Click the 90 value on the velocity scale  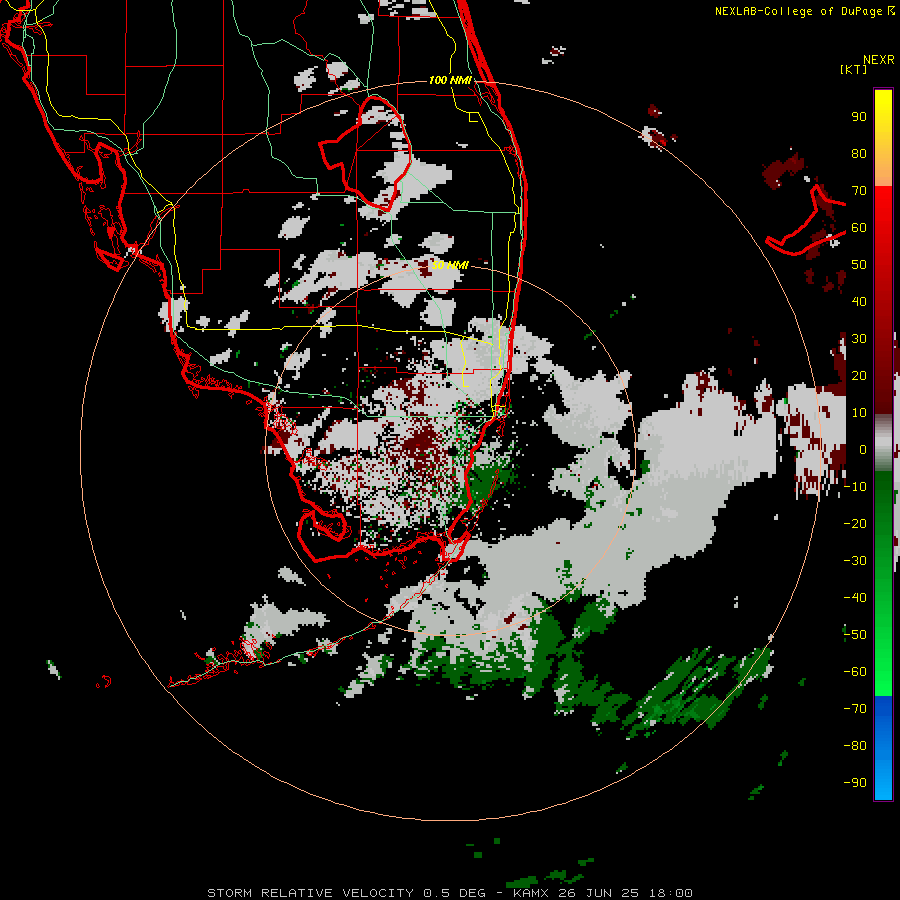point(859,117)
